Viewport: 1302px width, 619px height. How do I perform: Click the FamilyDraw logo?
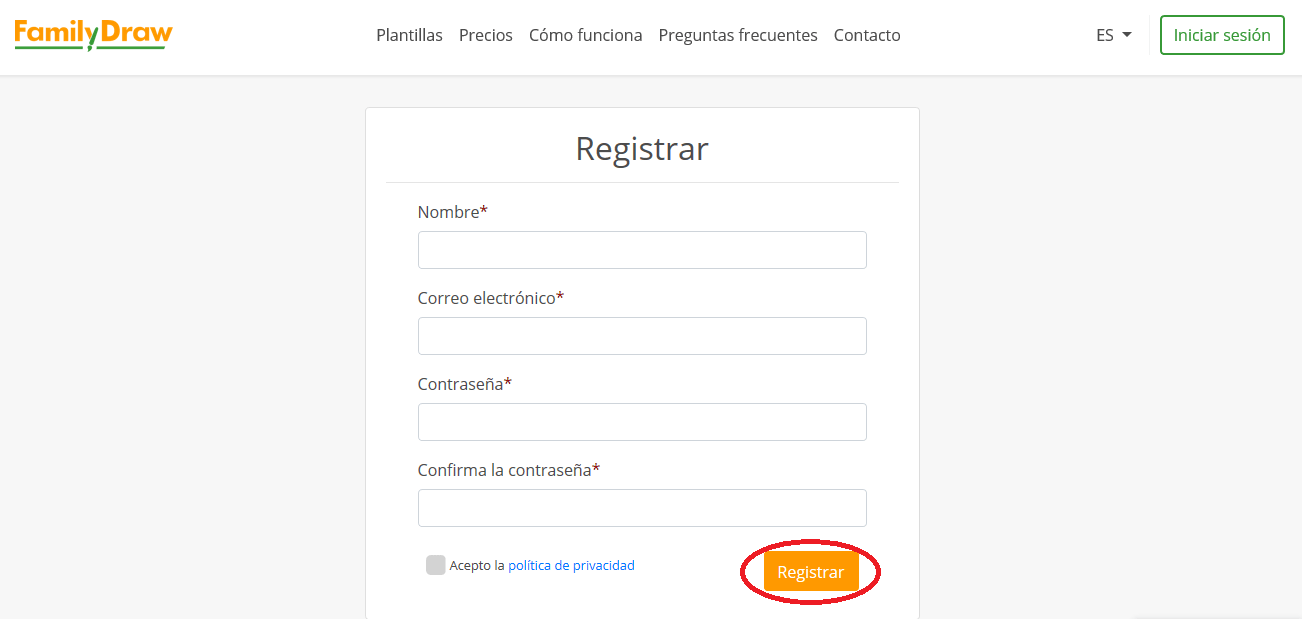pyautogui.click(x=93, y=35)
